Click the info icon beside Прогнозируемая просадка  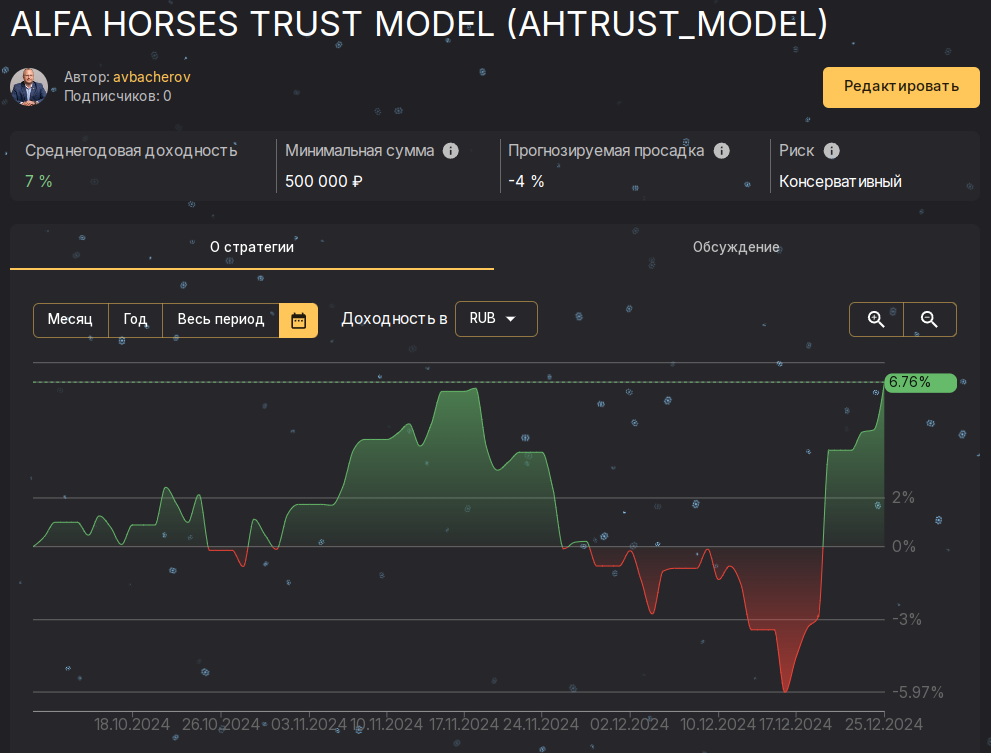(722, 150)
